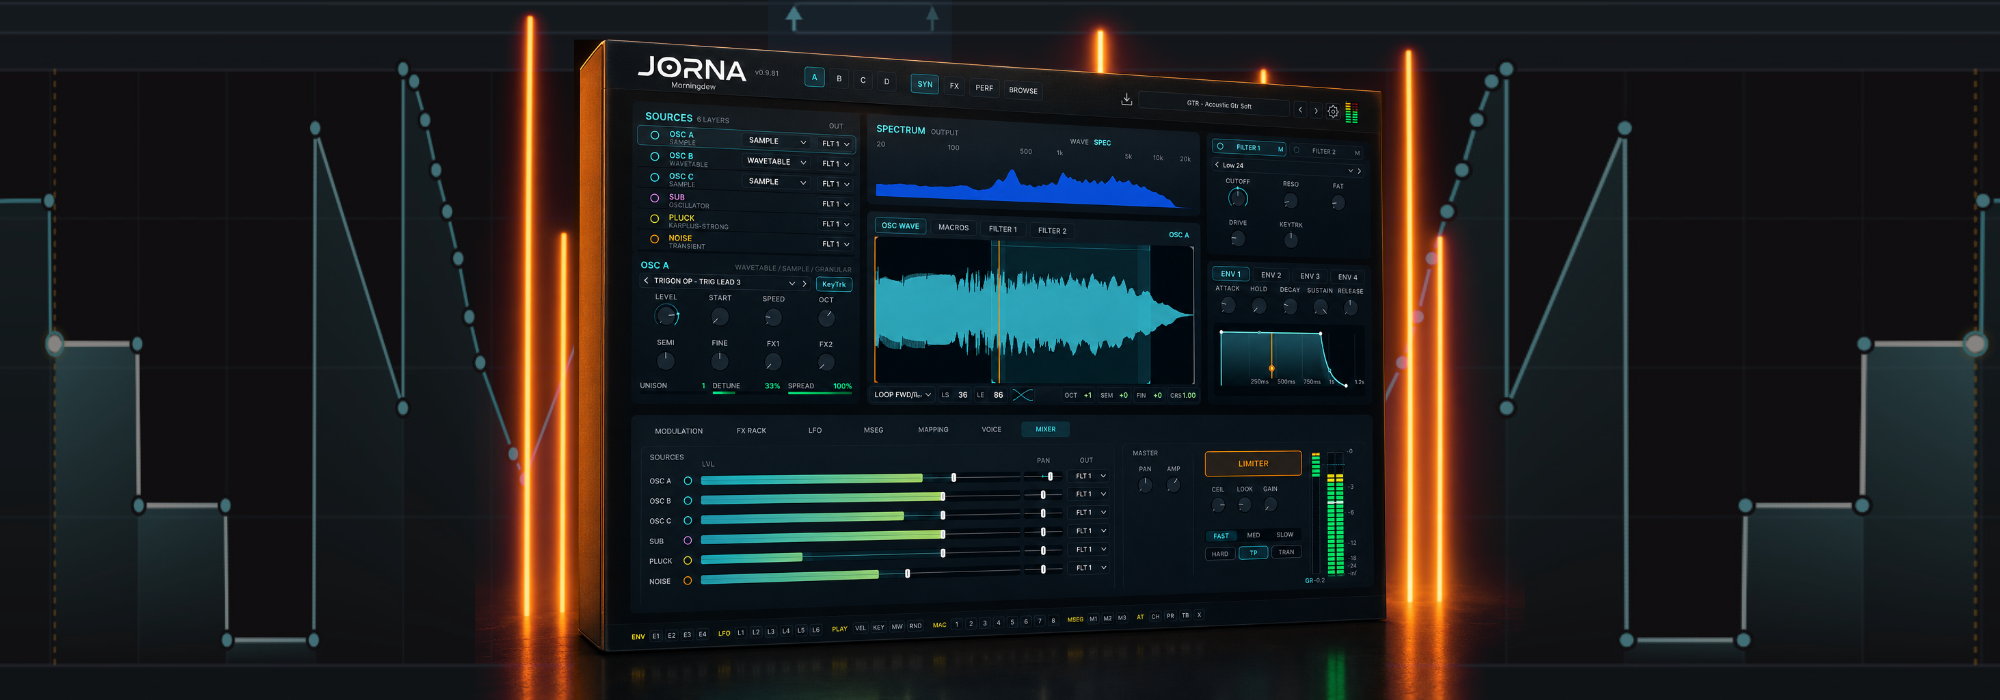
Task: Click the envelope DECAY knob
Action: (1289, 307)
